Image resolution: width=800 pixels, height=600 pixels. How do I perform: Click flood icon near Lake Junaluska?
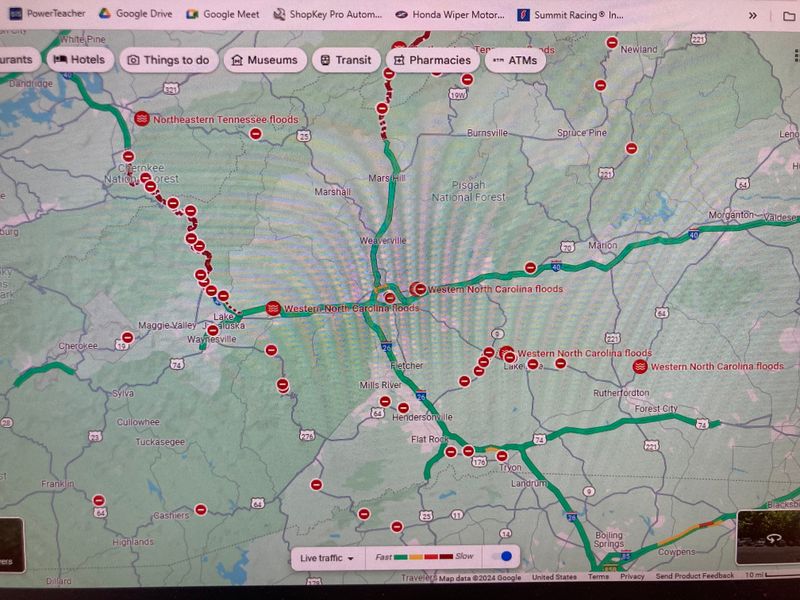coord(273,308)
